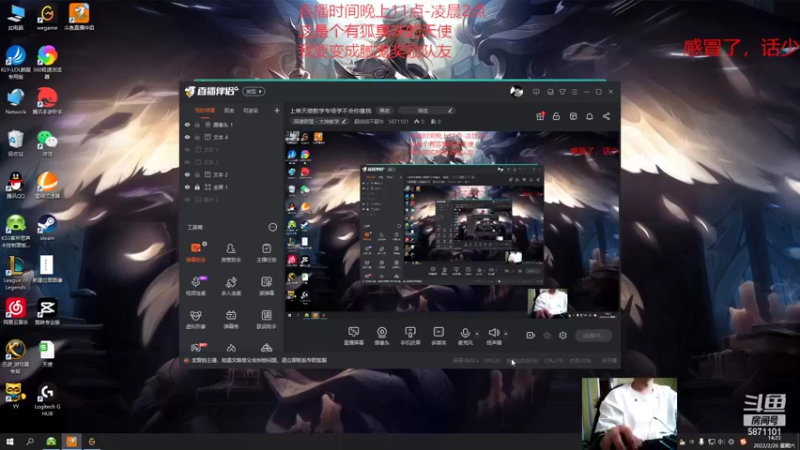The width and height of the screenshot is (800, 450).
Task: Toggle visibility of the 文本 2 layer
Action: pos(187,174)
